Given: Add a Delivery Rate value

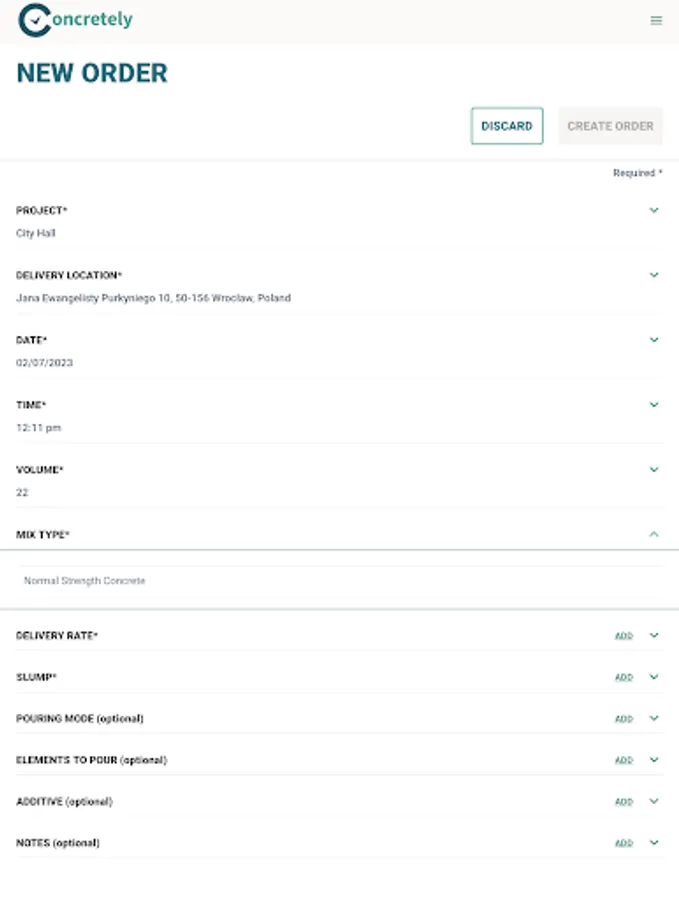Looking at the screenshot, I should point(624,636).
